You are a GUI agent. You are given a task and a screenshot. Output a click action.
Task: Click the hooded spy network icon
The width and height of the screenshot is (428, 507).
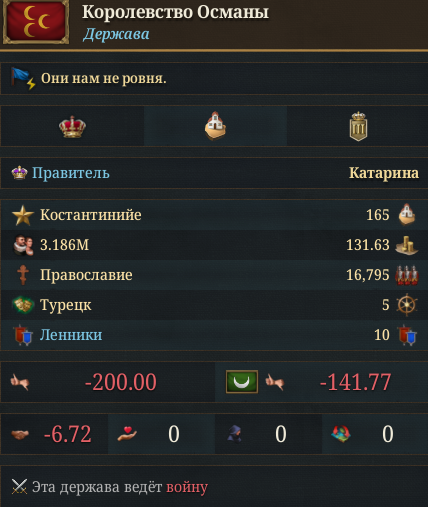234,434
